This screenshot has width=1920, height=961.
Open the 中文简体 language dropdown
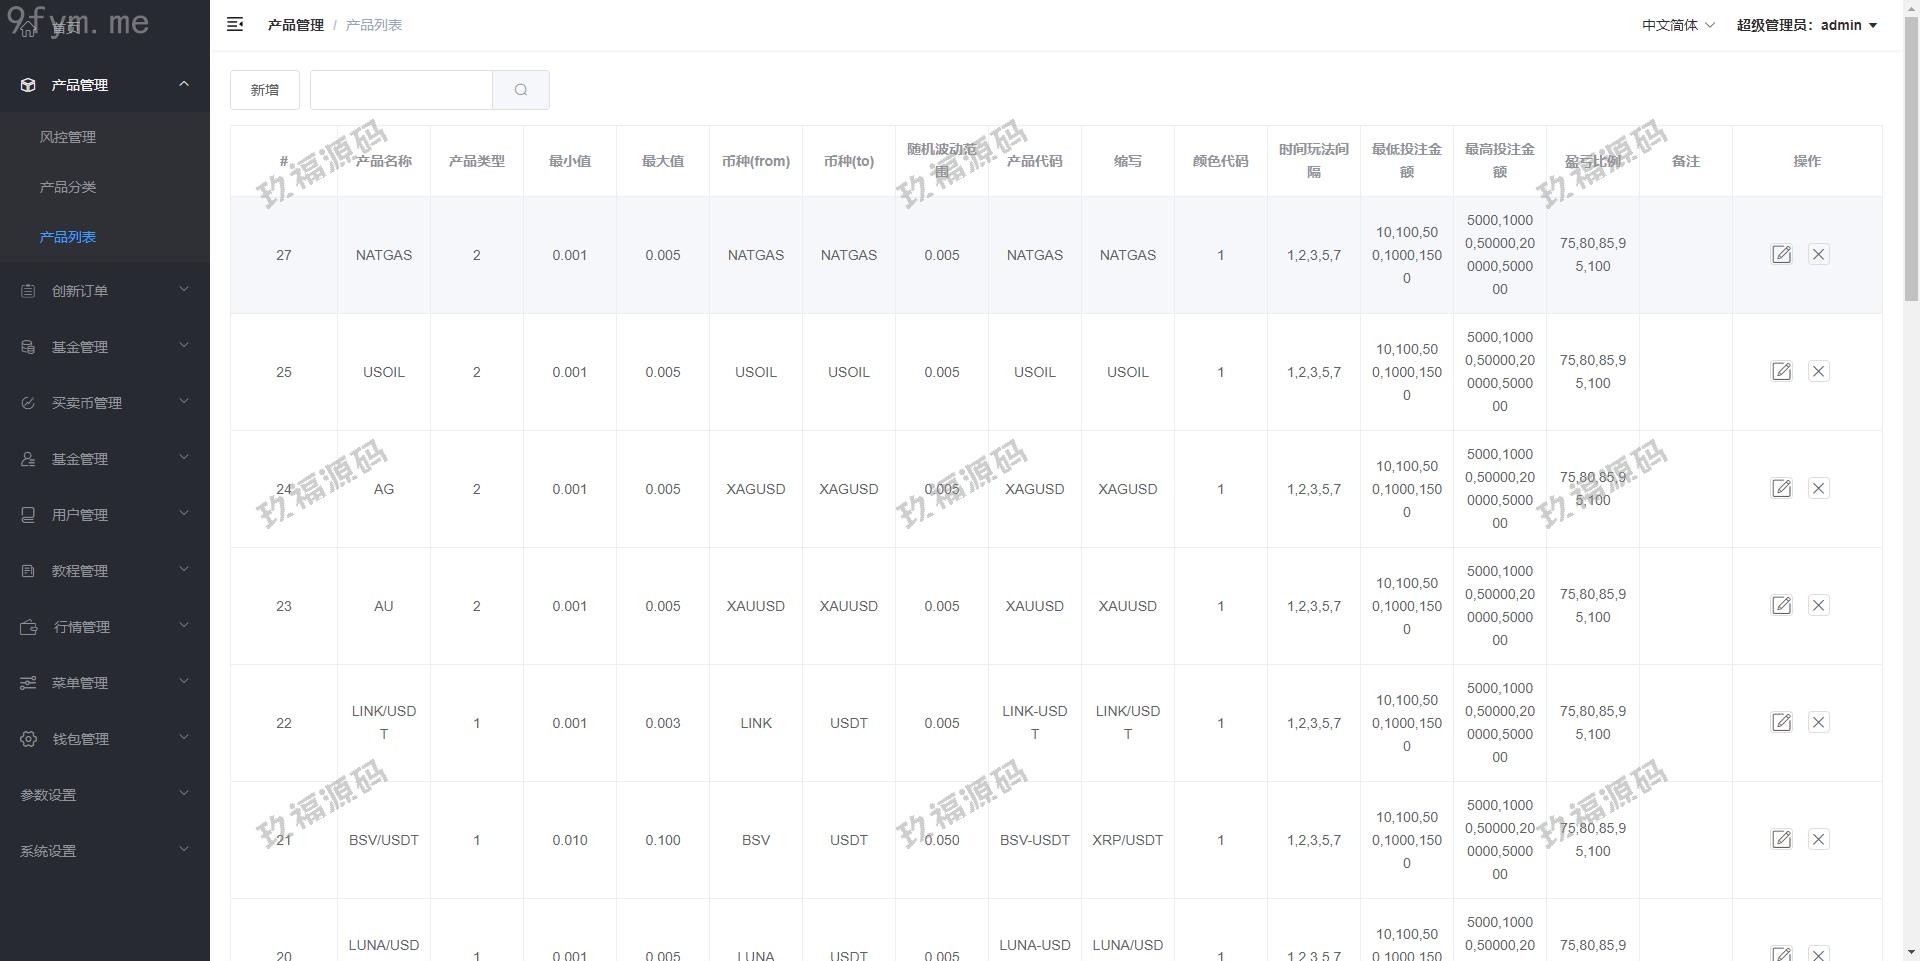1677,25
